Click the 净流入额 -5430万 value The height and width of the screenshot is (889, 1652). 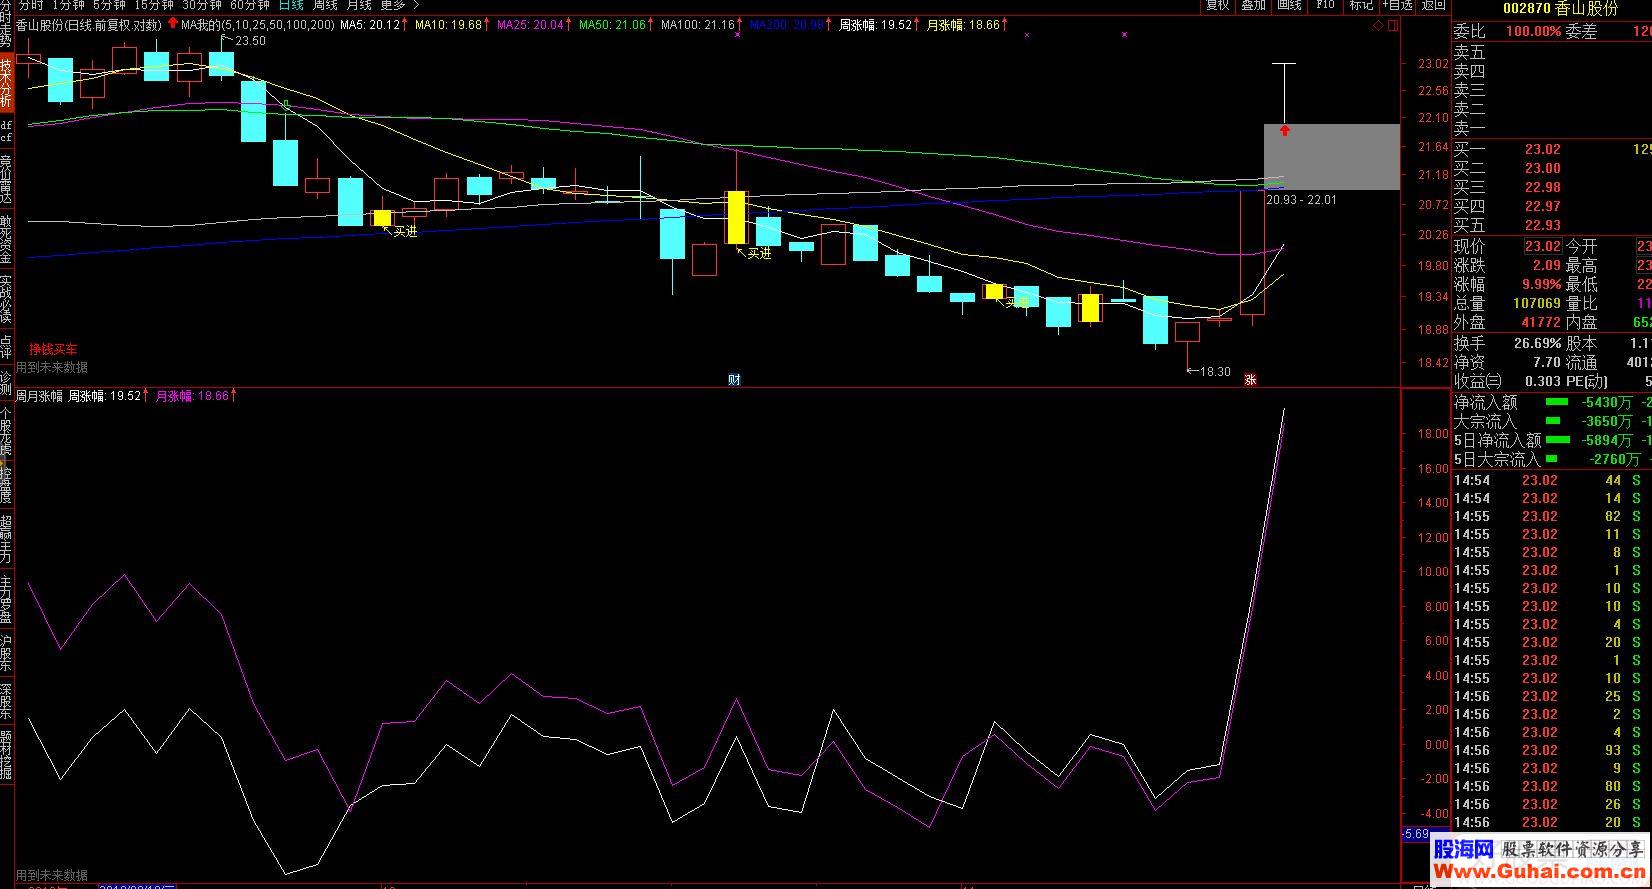pyautogui.click(x=1606, y=402)
